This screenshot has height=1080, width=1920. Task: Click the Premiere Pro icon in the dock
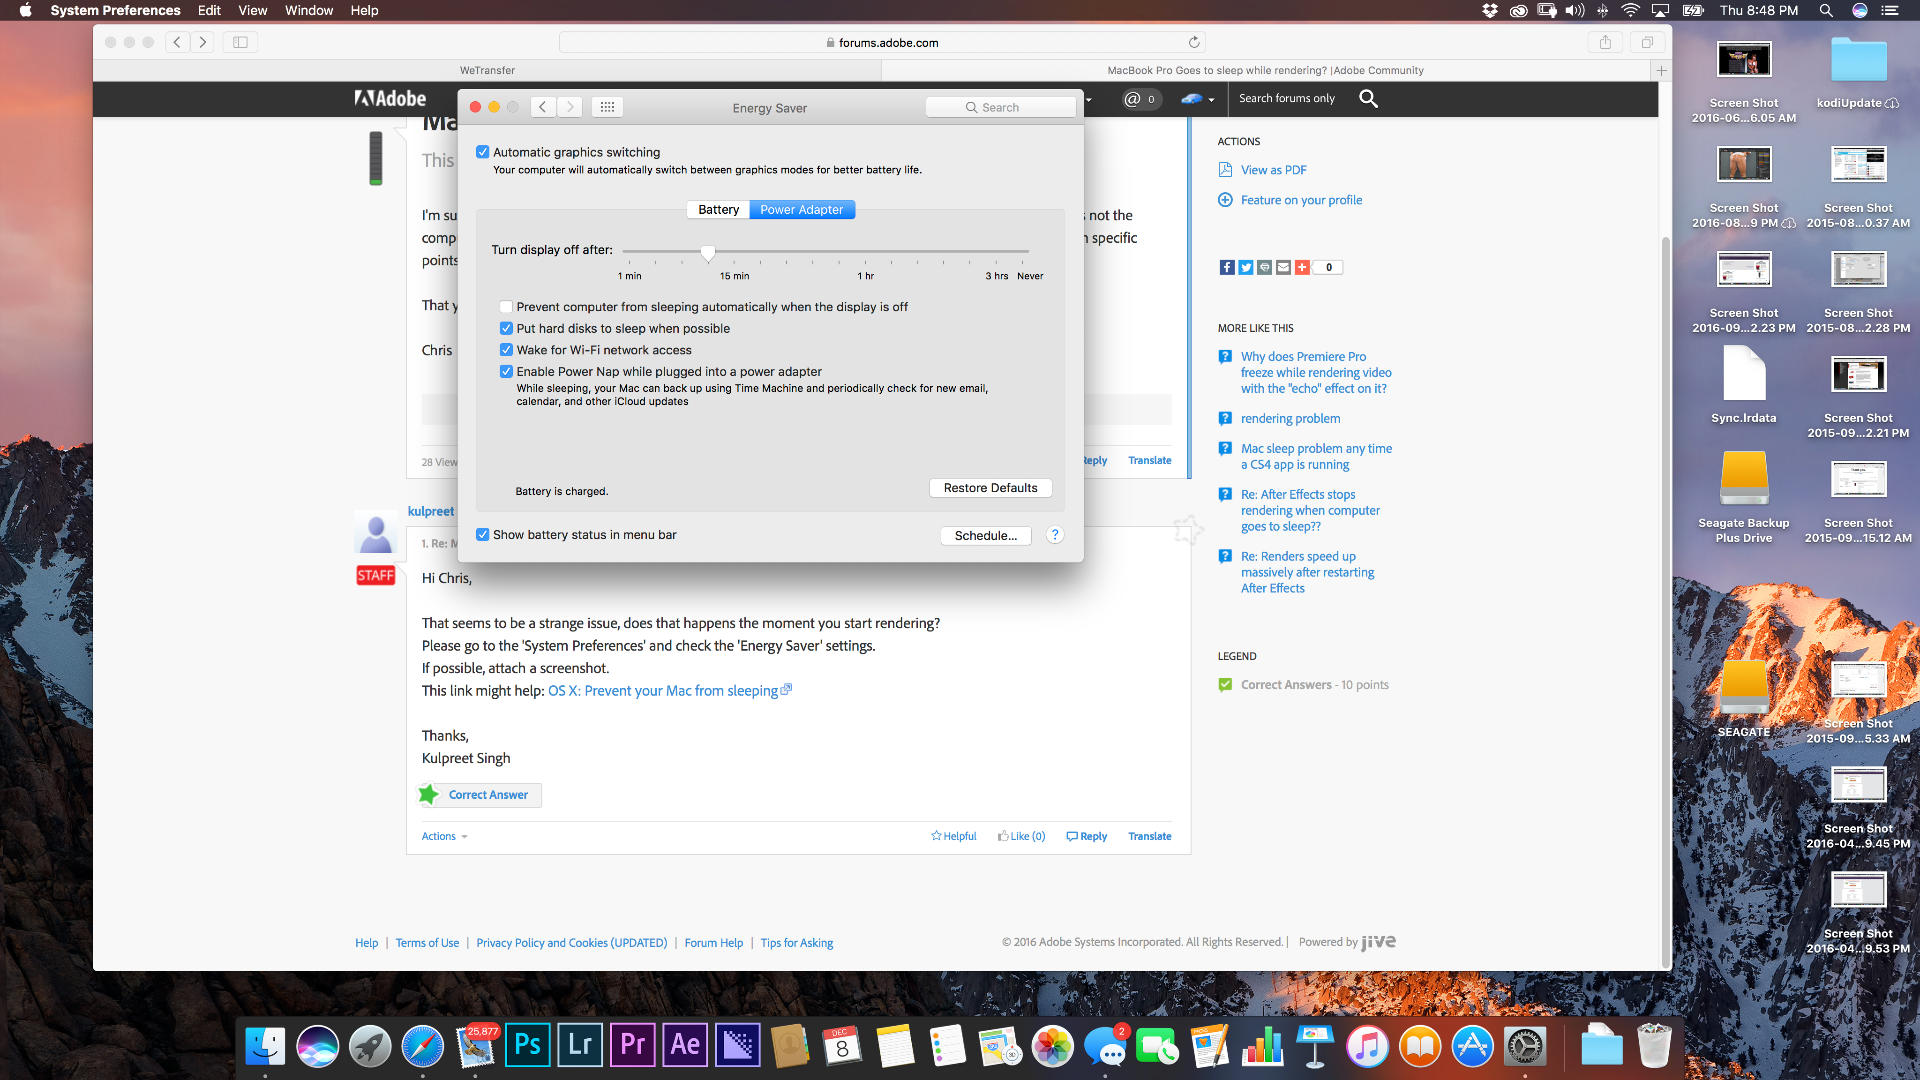(x=633, y=1044)
